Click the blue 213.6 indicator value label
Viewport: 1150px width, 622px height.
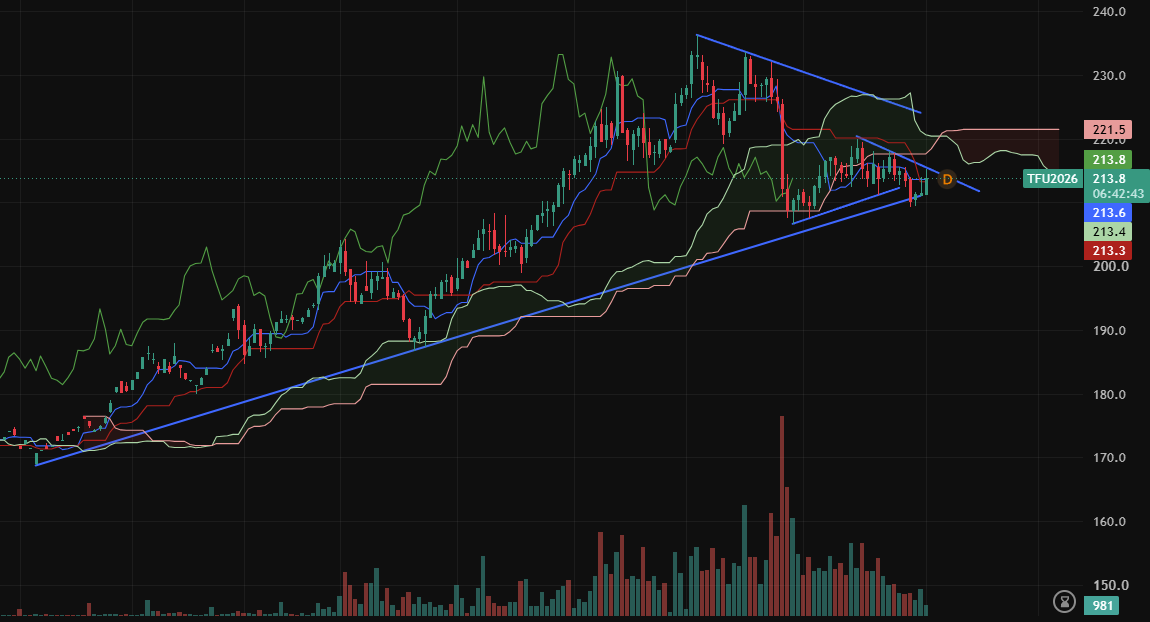point(1107,213)
